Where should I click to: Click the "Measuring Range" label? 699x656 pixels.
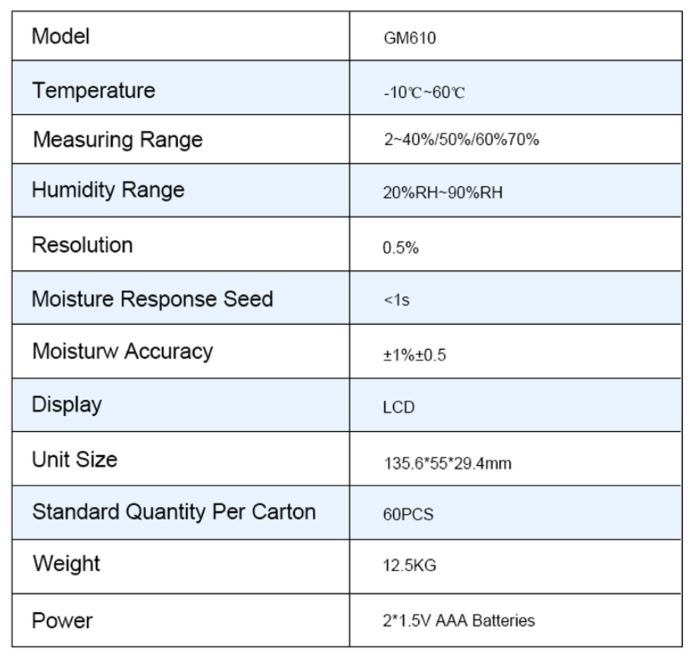tap(118, 140)
